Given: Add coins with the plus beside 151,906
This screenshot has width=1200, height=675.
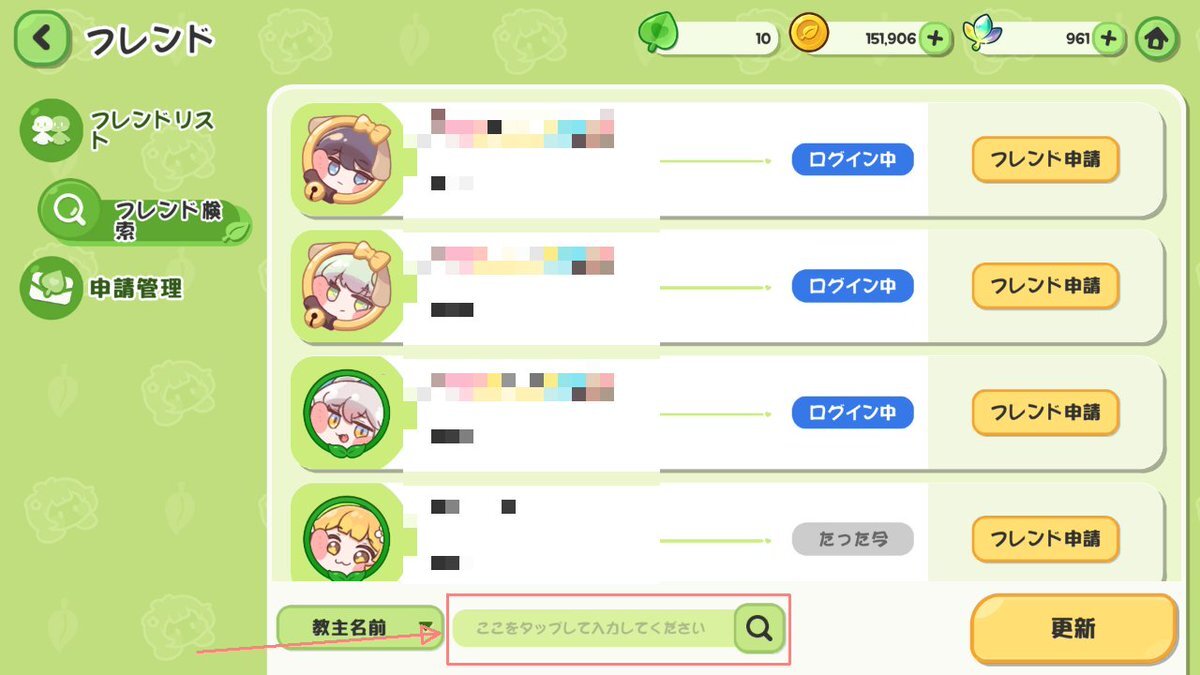Looking at the screenshot, I should (x=935, y=39).
